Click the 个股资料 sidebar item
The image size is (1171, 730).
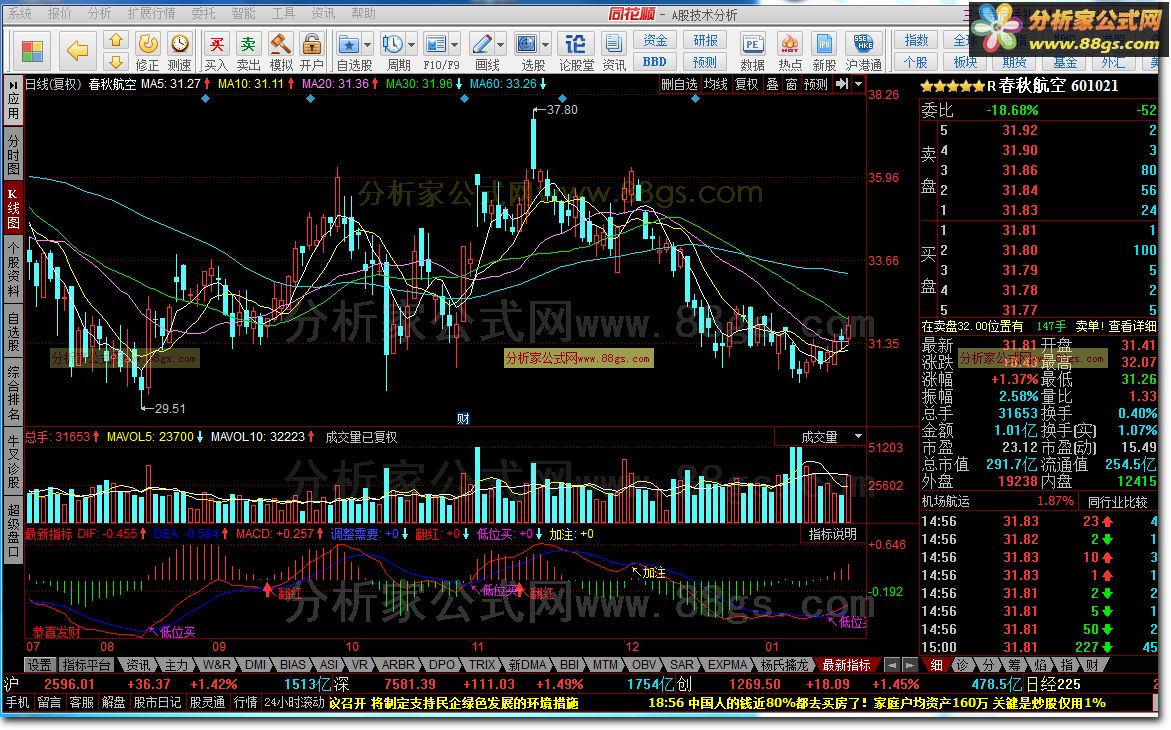tap(13, 269)
